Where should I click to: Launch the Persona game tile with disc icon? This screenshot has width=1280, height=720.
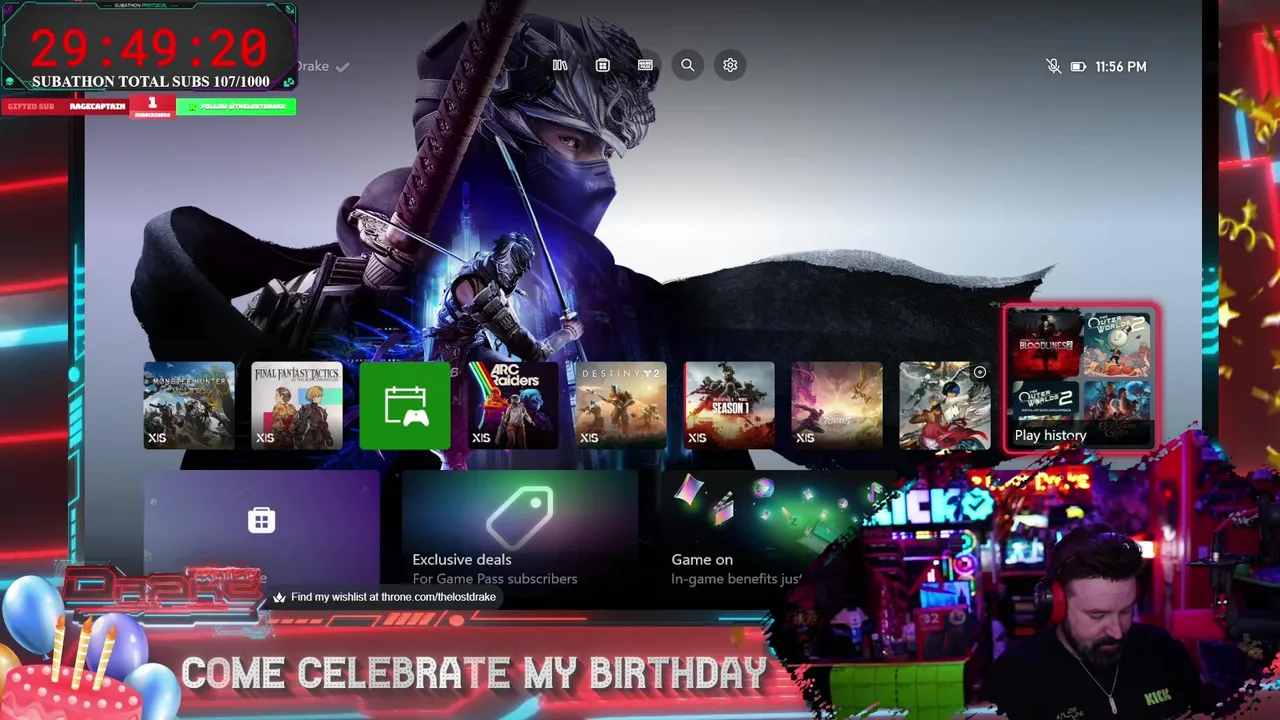[945, 405]
